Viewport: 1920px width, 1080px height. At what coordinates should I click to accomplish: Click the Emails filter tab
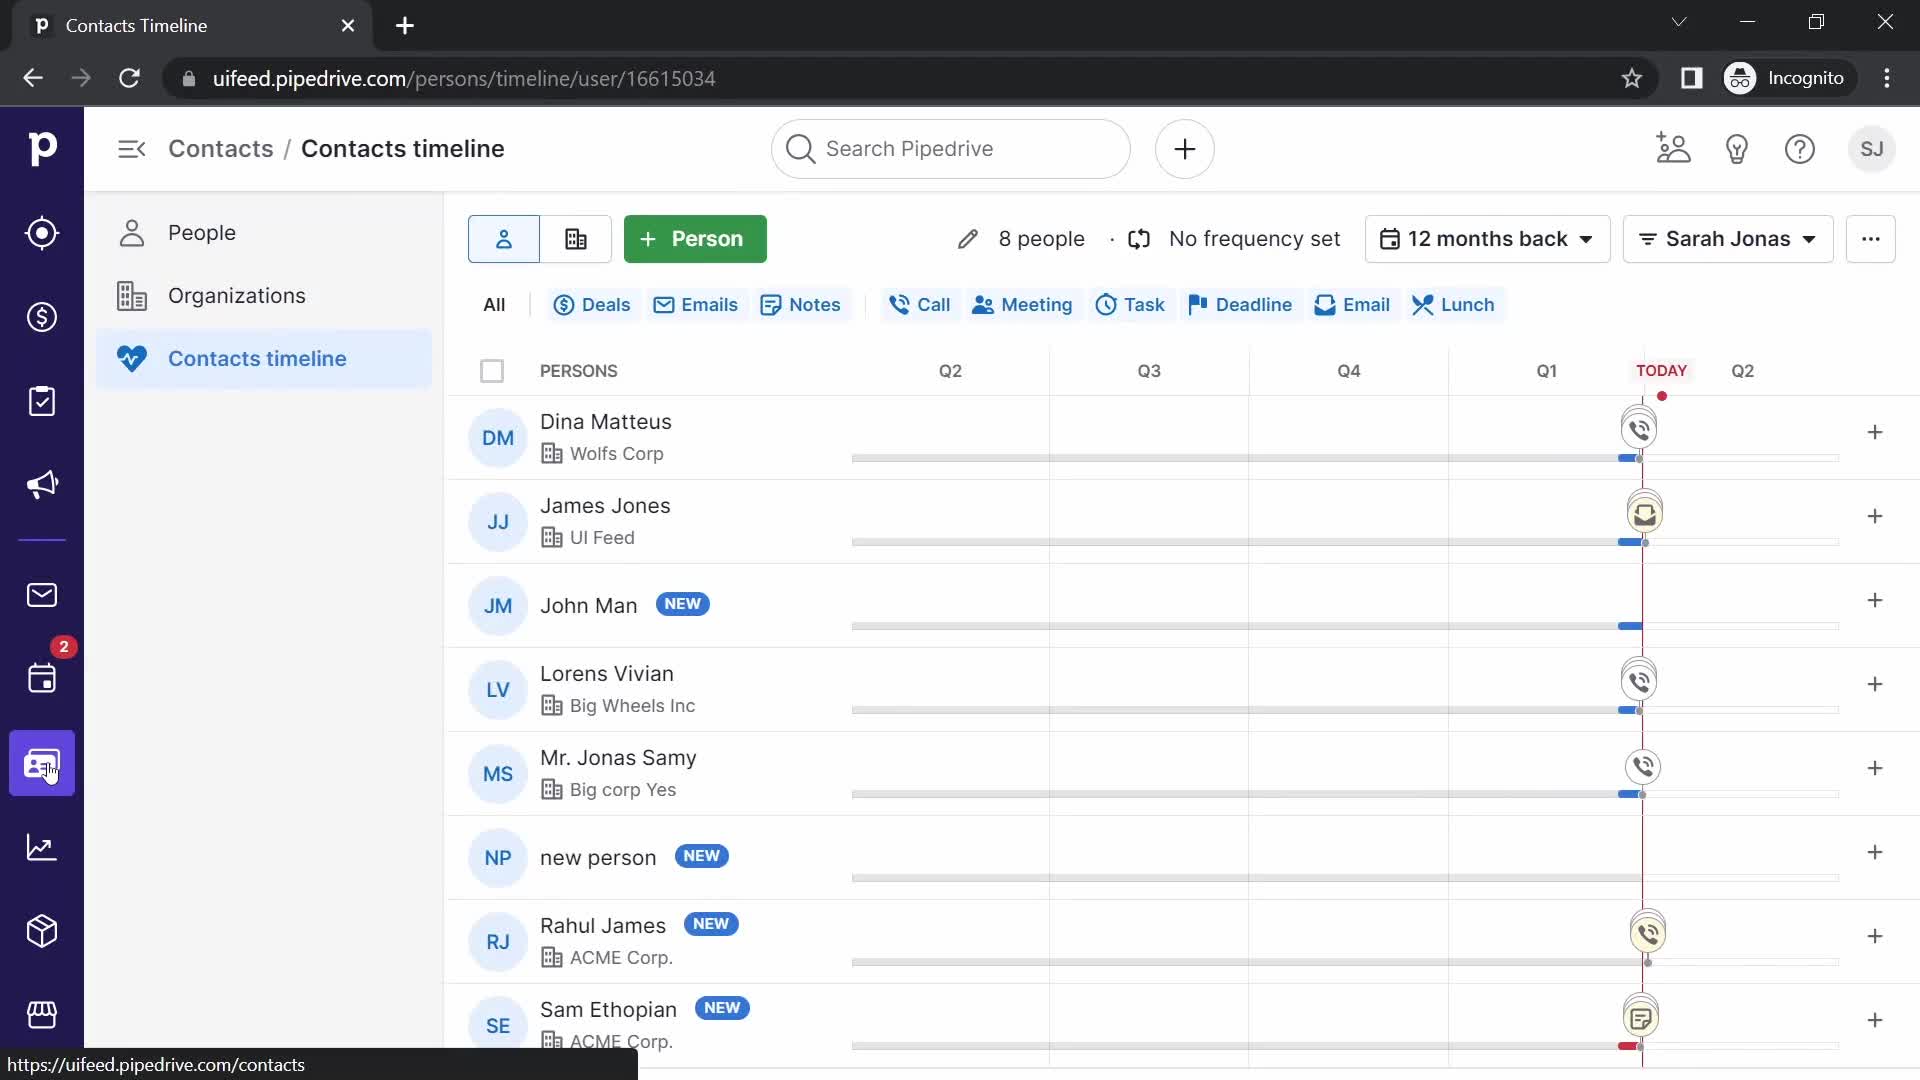(x=696, y=305)
